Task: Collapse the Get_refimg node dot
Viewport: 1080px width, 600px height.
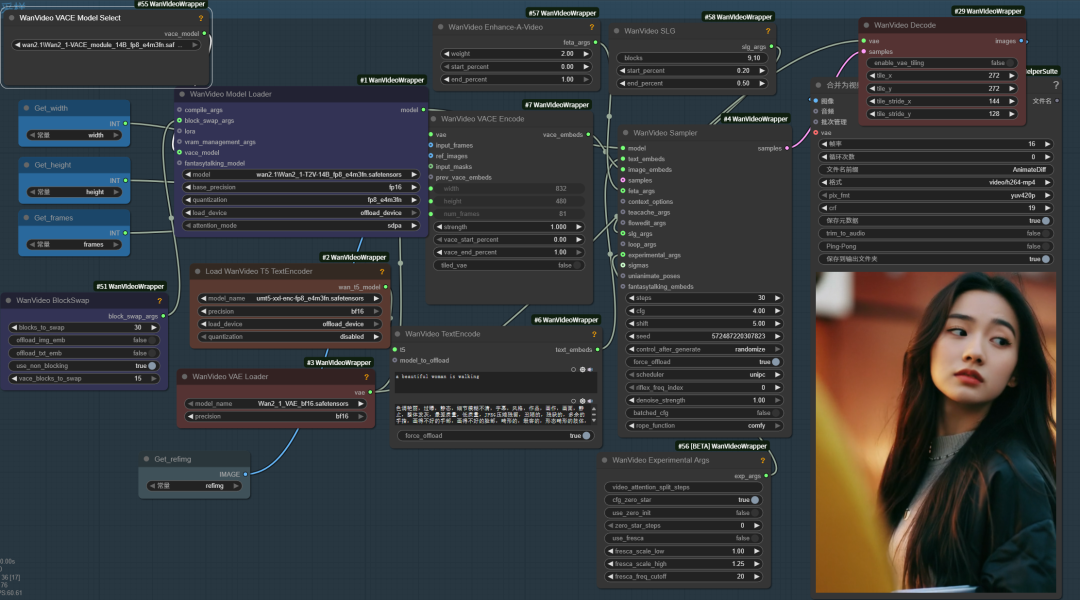Action: (x=146, y=459)
